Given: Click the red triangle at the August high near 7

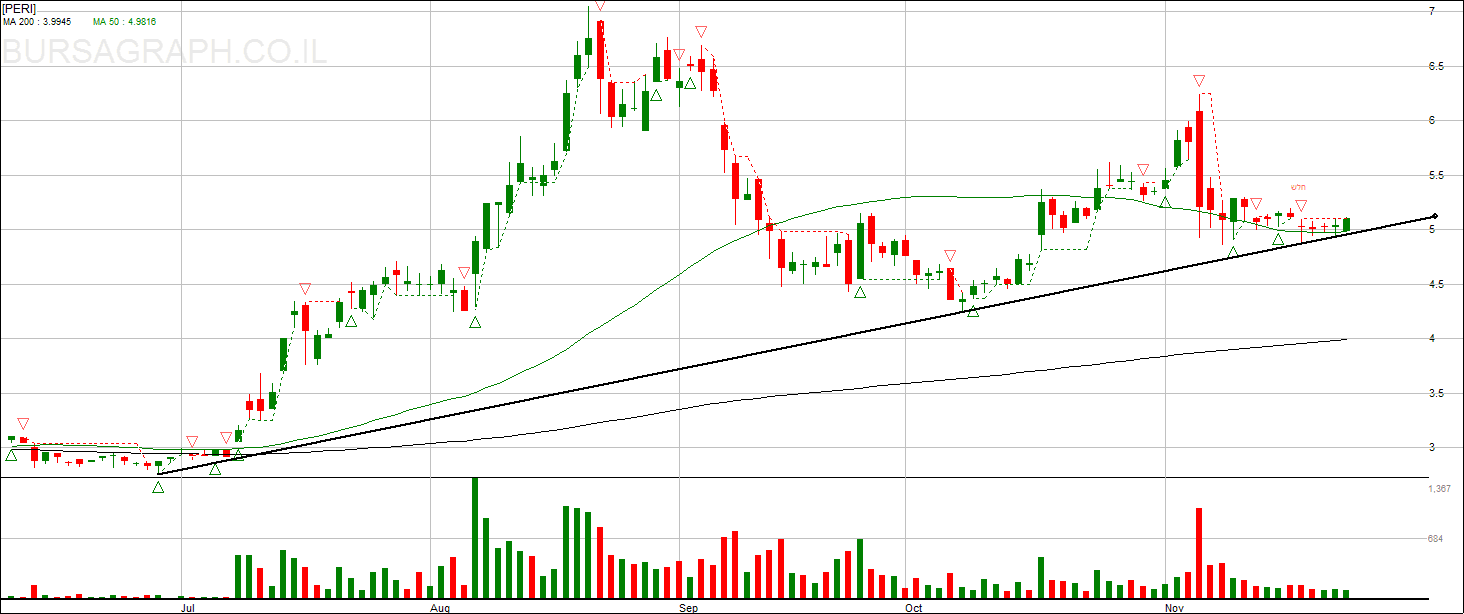Looking at the screenshot, I should coord(600,6).
